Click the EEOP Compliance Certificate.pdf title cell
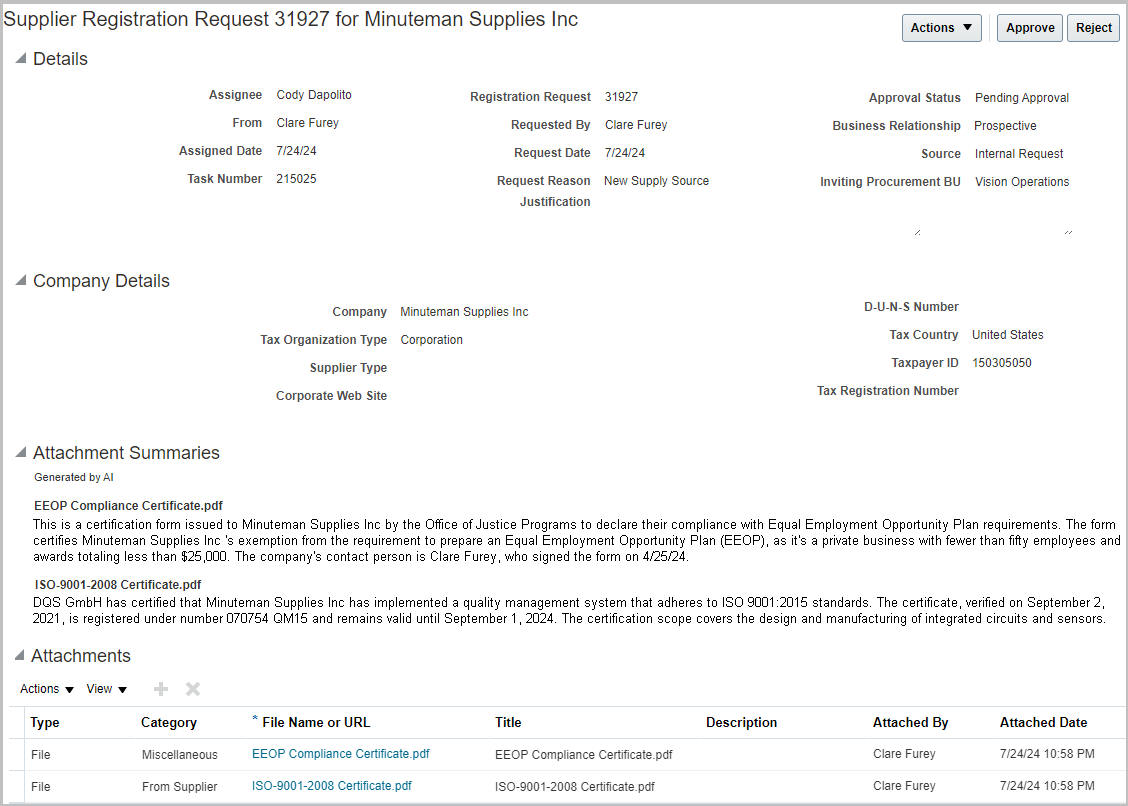1128x806 pixels. point(583,755)
